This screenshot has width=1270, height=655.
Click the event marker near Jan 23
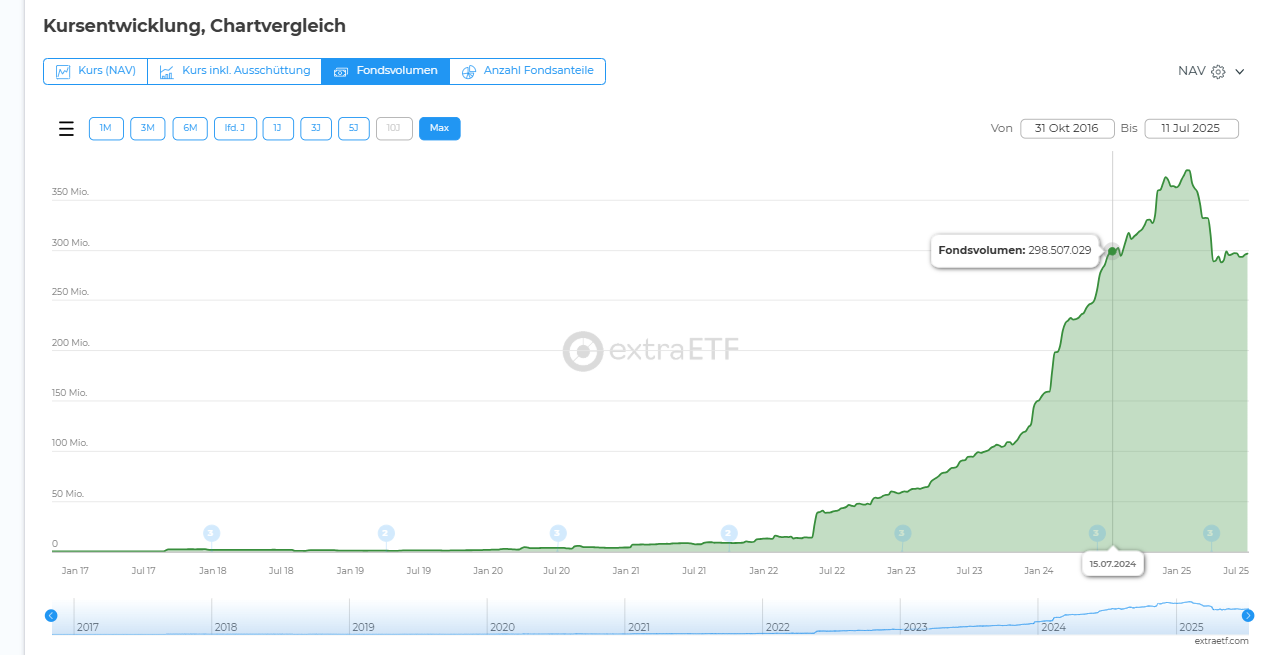pyautogui.click(x=903, y=533)
